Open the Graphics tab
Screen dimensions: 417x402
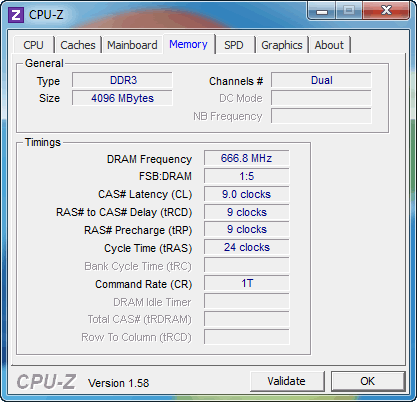click(282, 45)
